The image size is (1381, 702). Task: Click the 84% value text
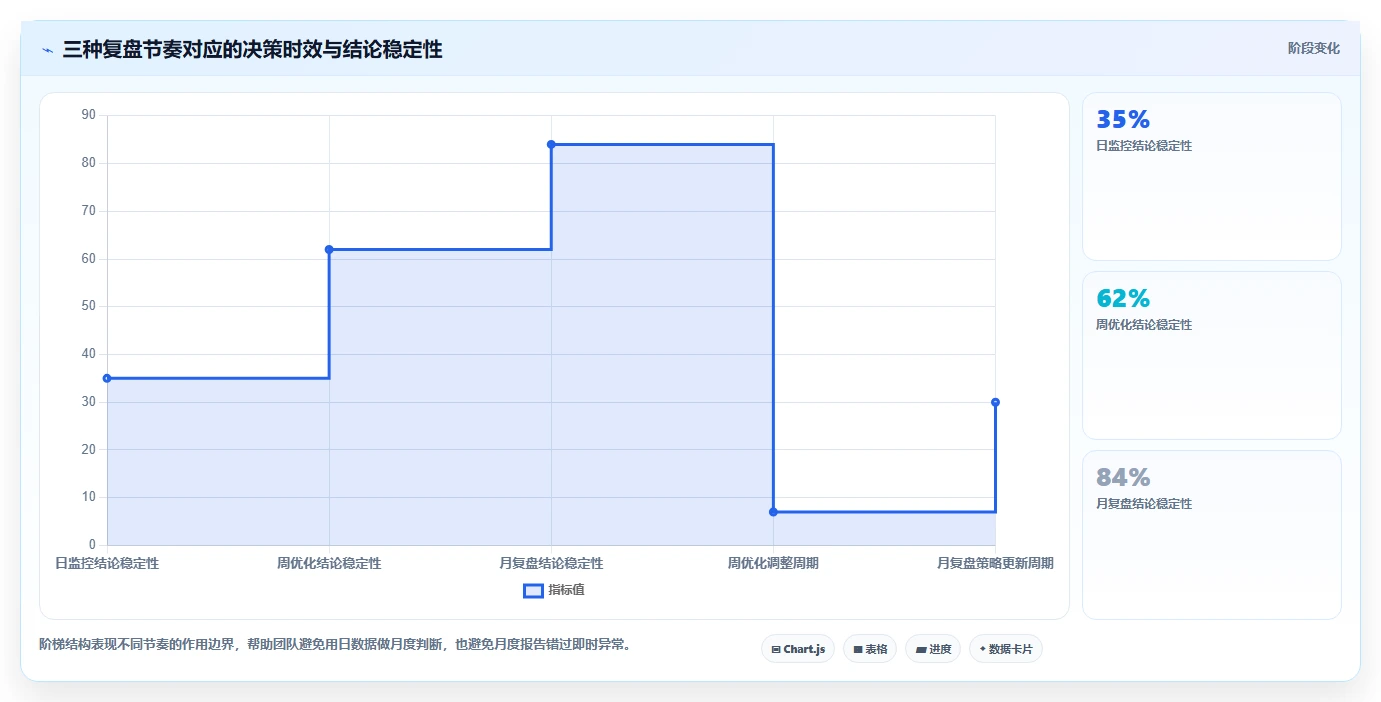(x=1123, y=477)
